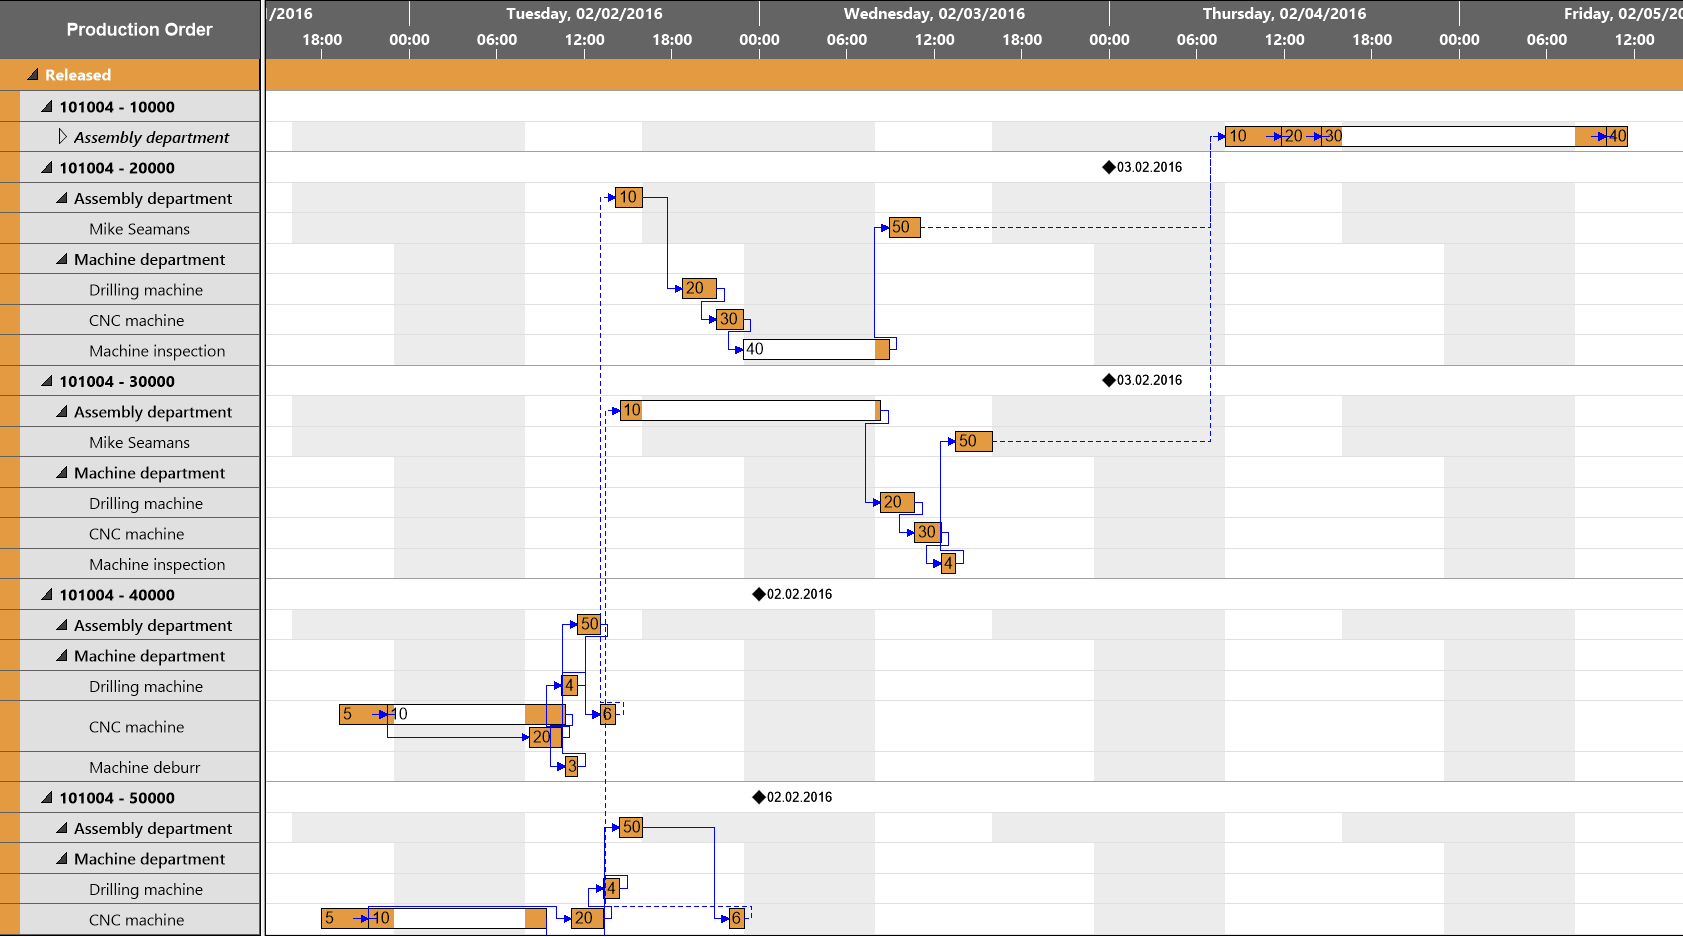Select operation 20 on order 20000 Drilling machine
The width and height of the screenshot is (1683, 937).
(x=698, y=288)
